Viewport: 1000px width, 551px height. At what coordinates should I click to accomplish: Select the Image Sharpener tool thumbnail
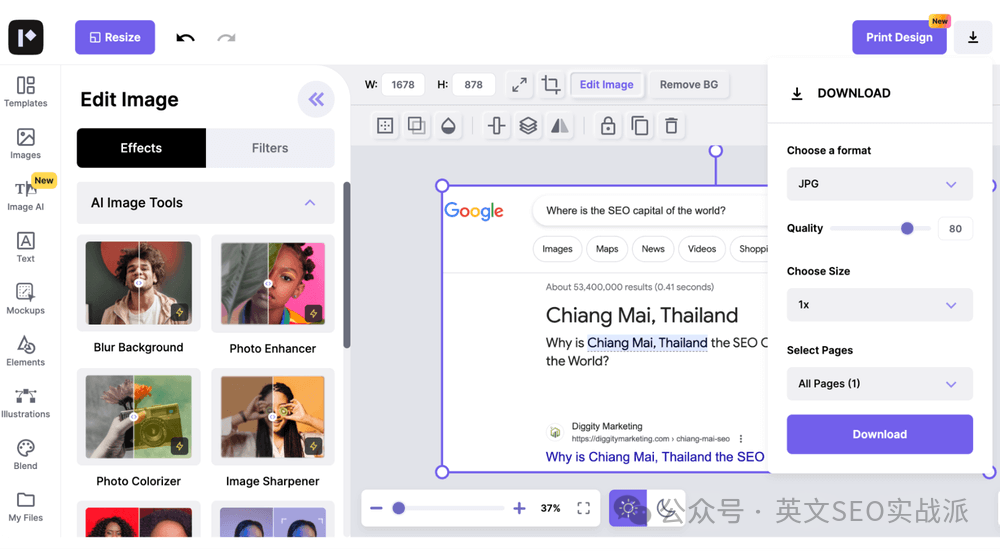coord(273,416)
